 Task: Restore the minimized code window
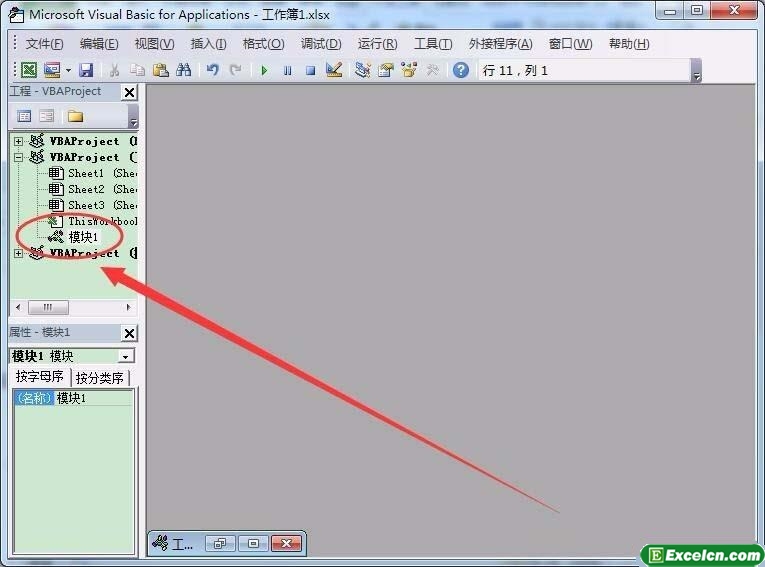point(220,543)
